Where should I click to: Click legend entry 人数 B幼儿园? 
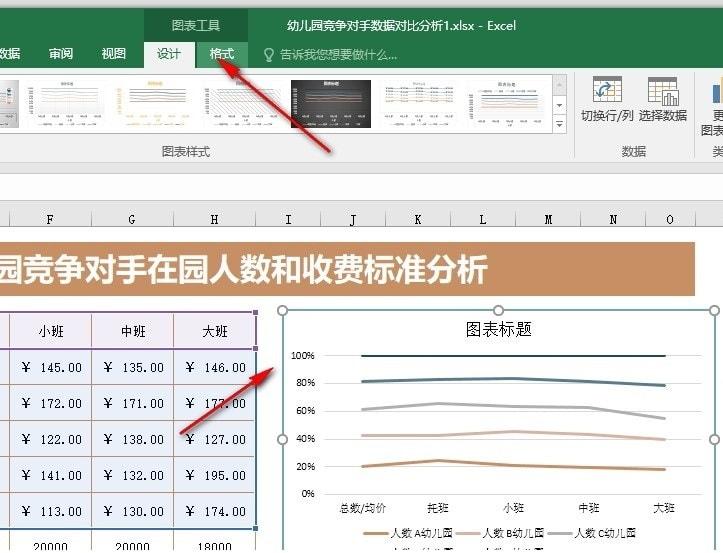500,533
